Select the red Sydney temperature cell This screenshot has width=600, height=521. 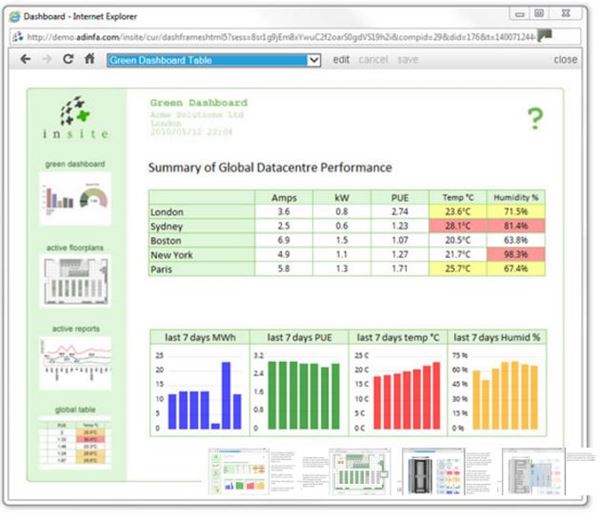[x=458, y=226]
